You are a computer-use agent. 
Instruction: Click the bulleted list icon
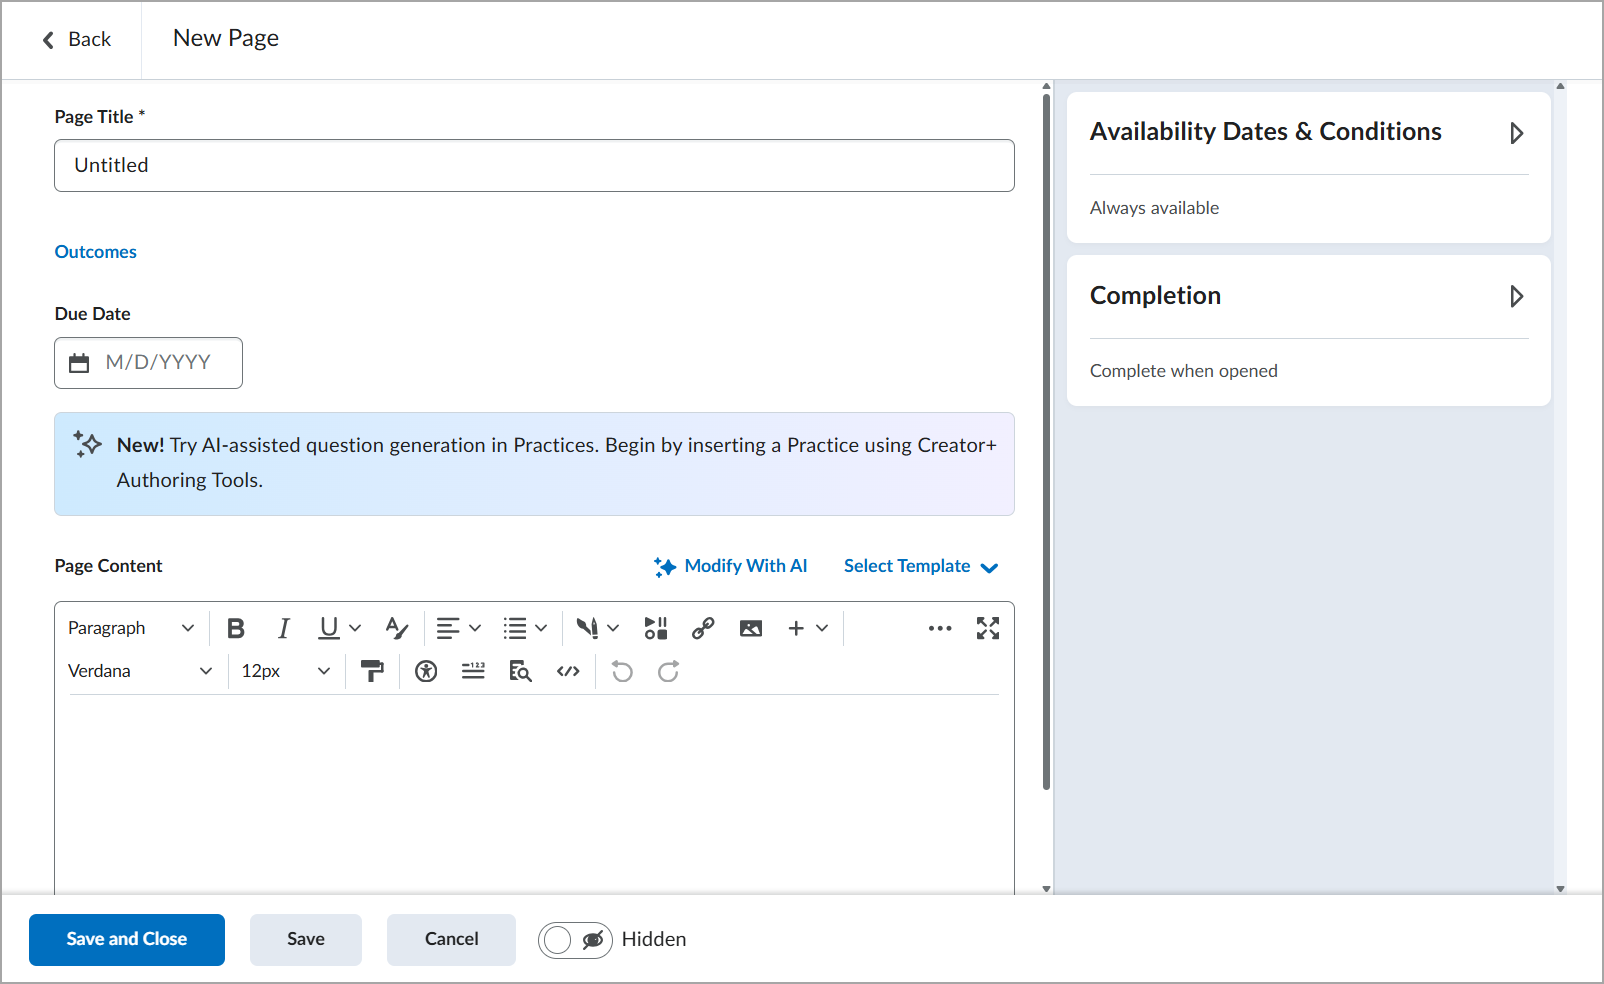(515, 628)
